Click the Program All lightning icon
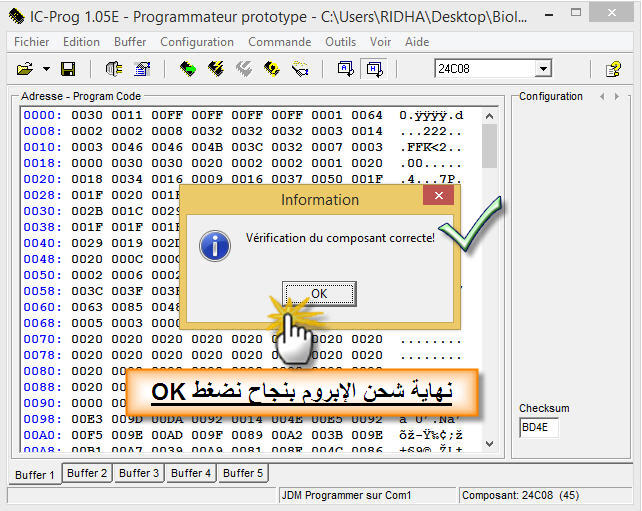The height and width of the screenshot is (511, 642). 215,69
